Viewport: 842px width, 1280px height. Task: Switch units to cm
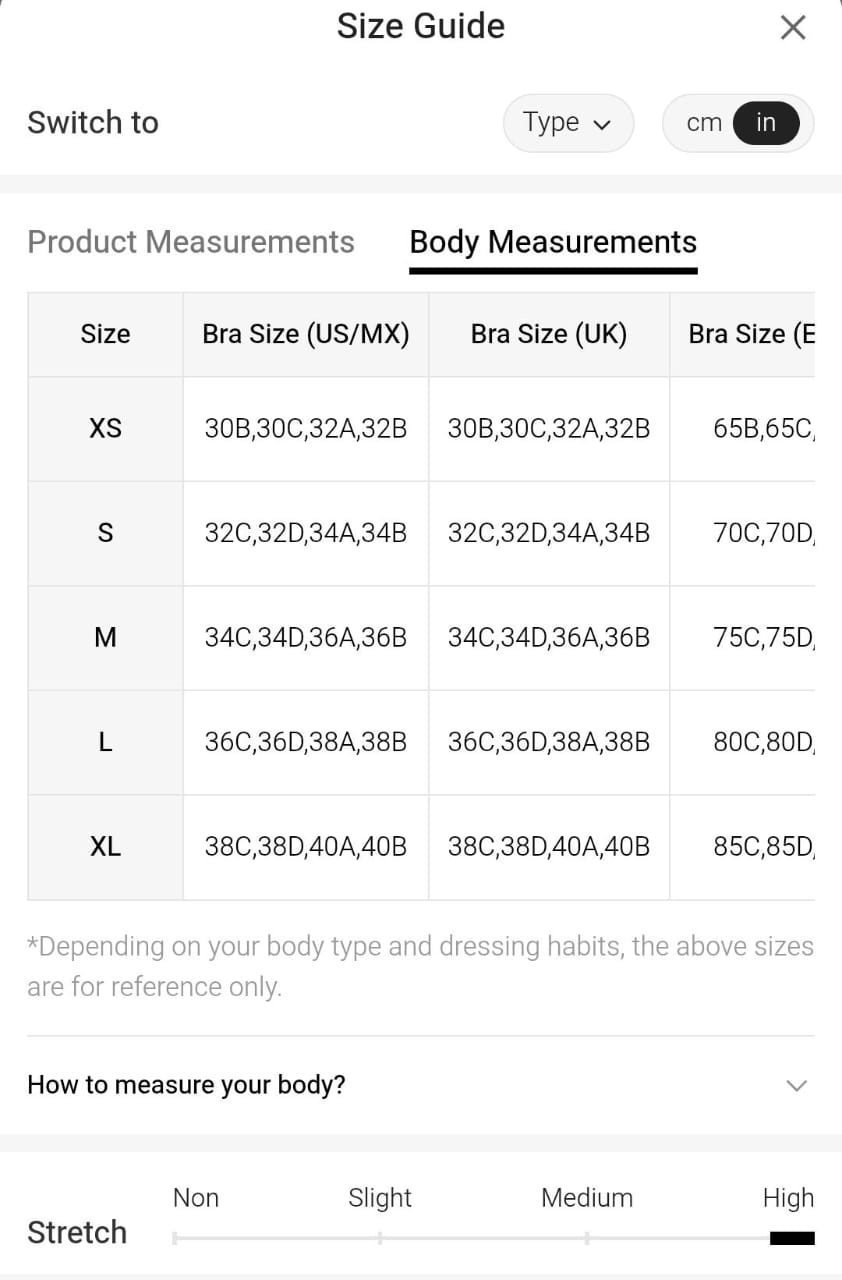(704, 123)
